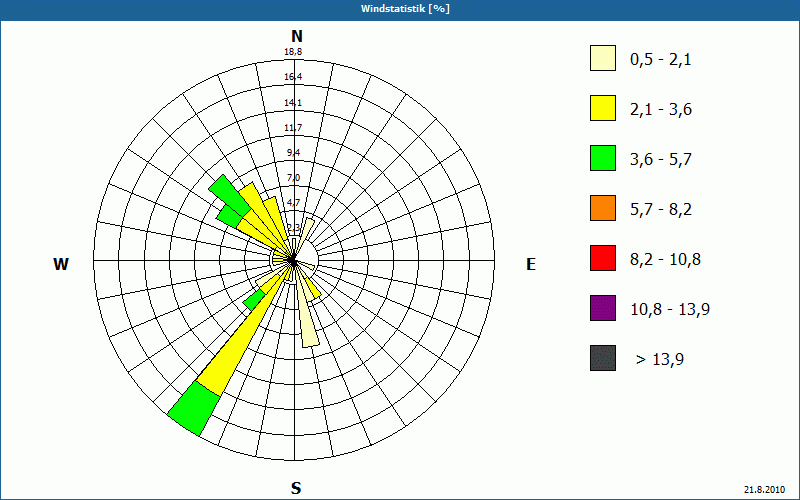
Task: Click the purple 10,8 - 13,9 legend swatch
Action: coord(603,308)
